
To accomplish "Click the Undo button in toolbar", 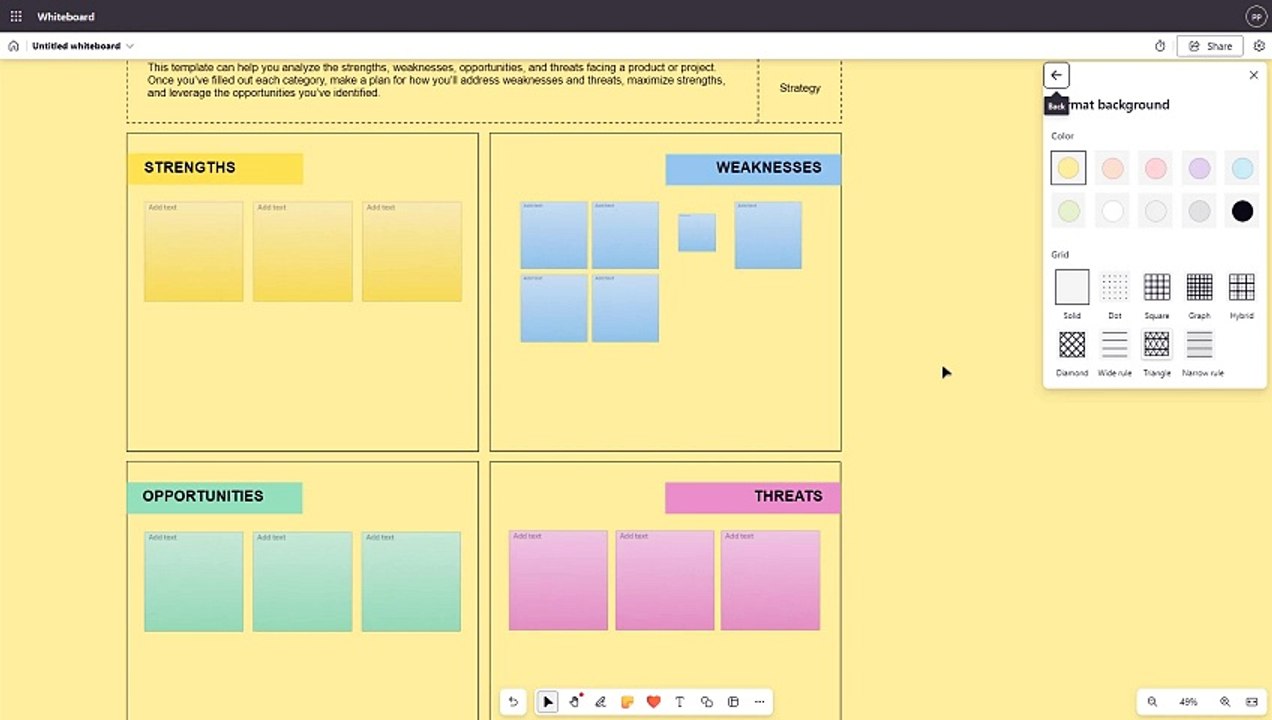I will tap(513, 702).
